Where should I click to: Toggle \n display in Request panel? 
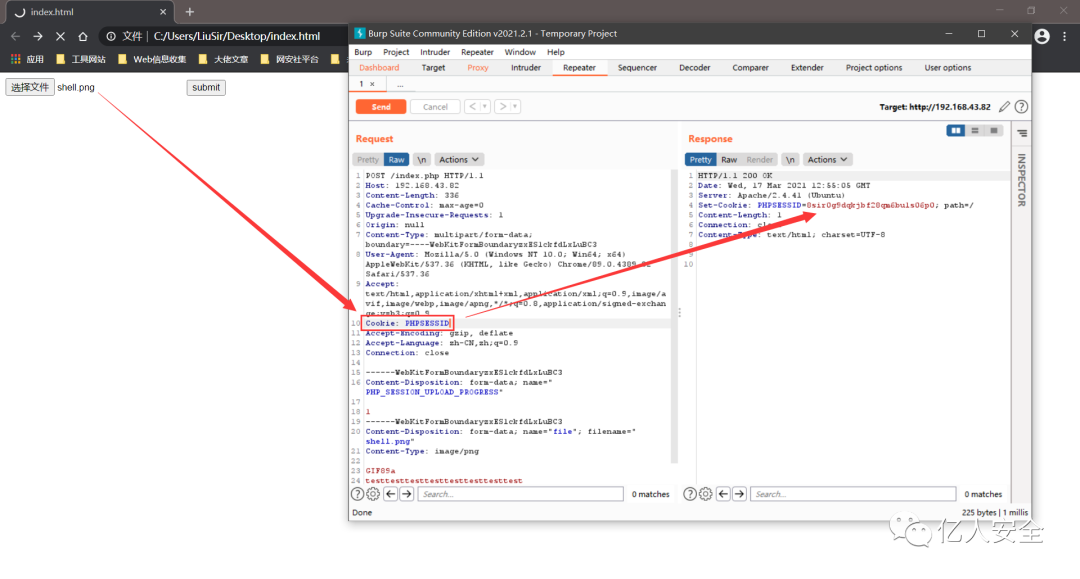[x=422, y=160]
